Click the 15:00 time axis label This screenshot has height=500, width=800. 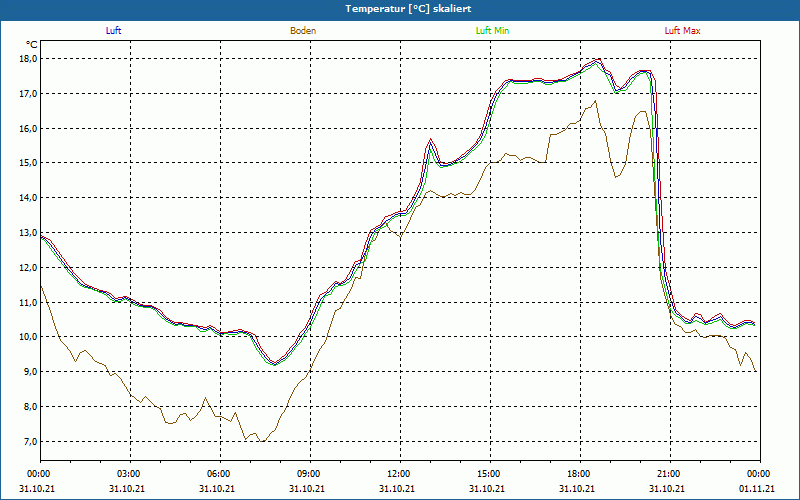[x=490, y=474]
